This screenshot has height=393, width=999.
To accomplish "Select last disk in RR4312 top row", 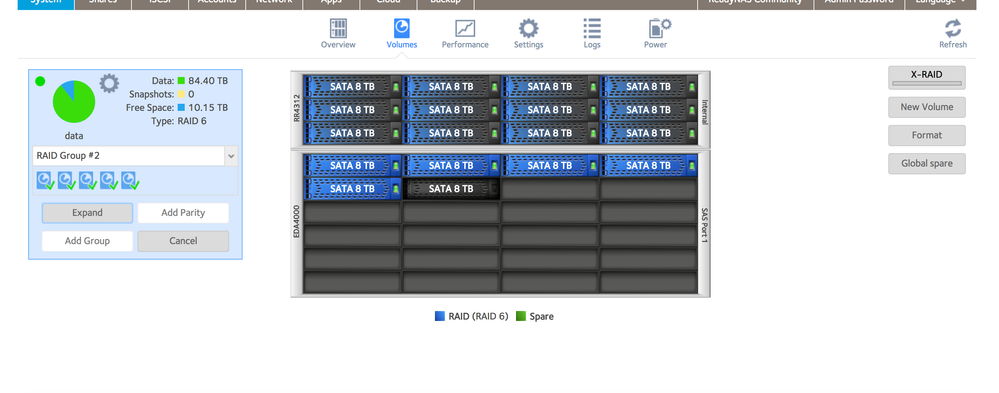I will pyautogui.click(x=649, y=87).
